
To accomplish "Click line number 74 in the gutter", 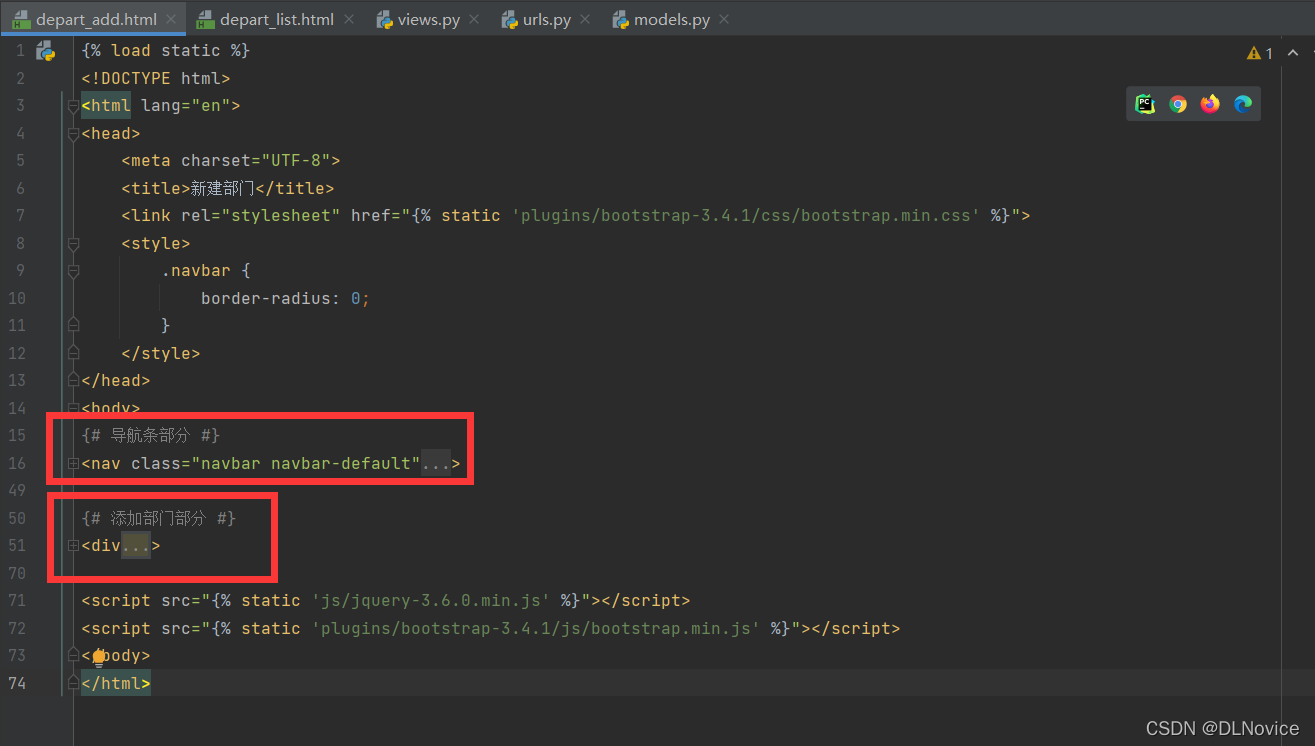I will click(16, 683).
